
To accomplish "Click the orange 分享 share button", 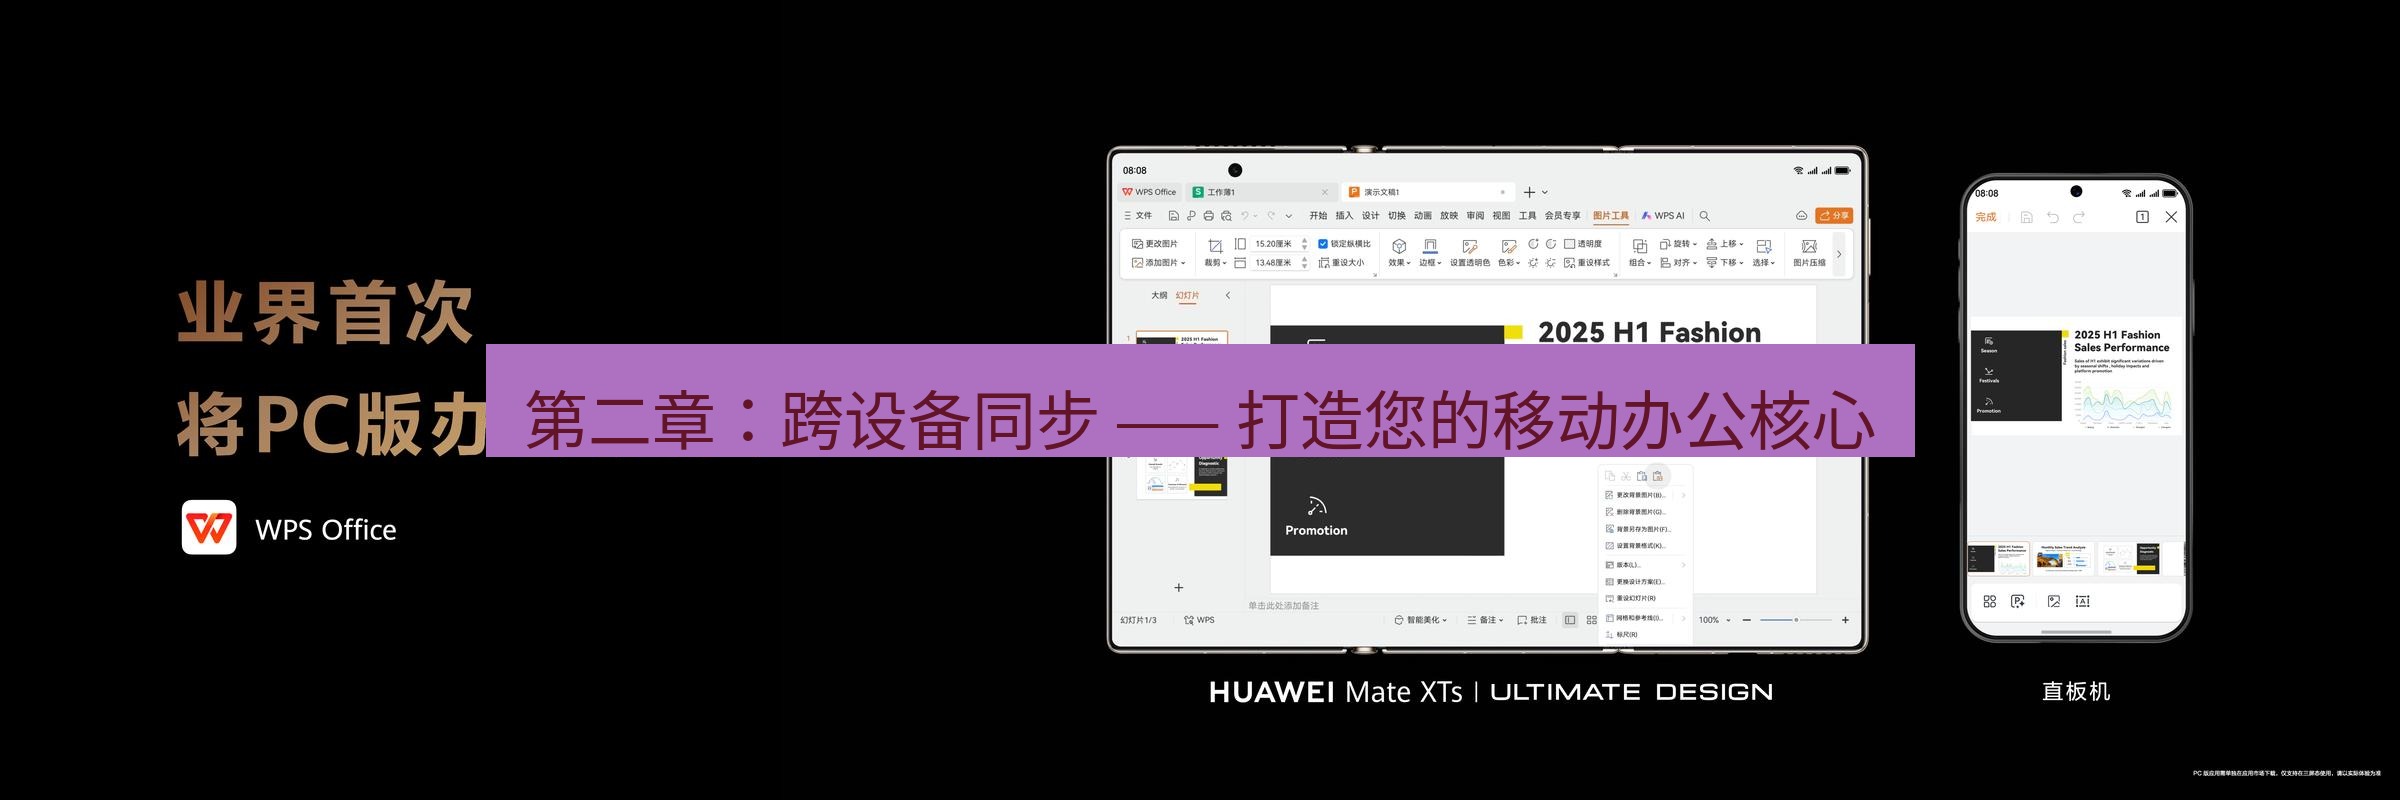I will coord(1834,216).
